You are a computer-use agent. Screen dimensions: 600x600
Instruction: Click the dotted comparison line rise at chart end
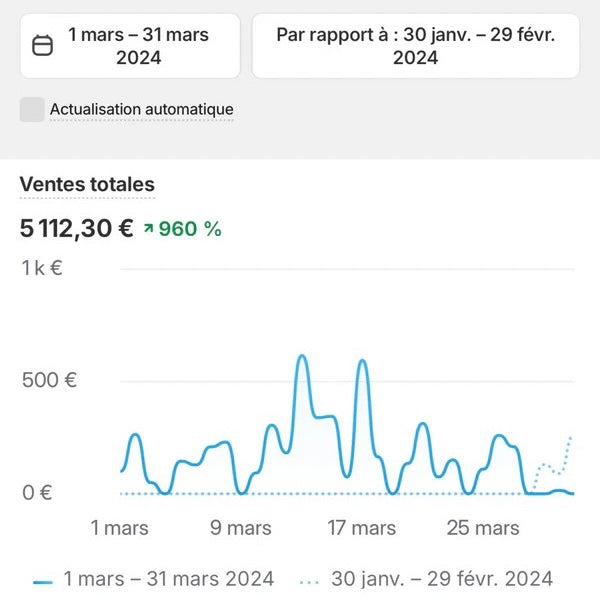pos(569,442)
